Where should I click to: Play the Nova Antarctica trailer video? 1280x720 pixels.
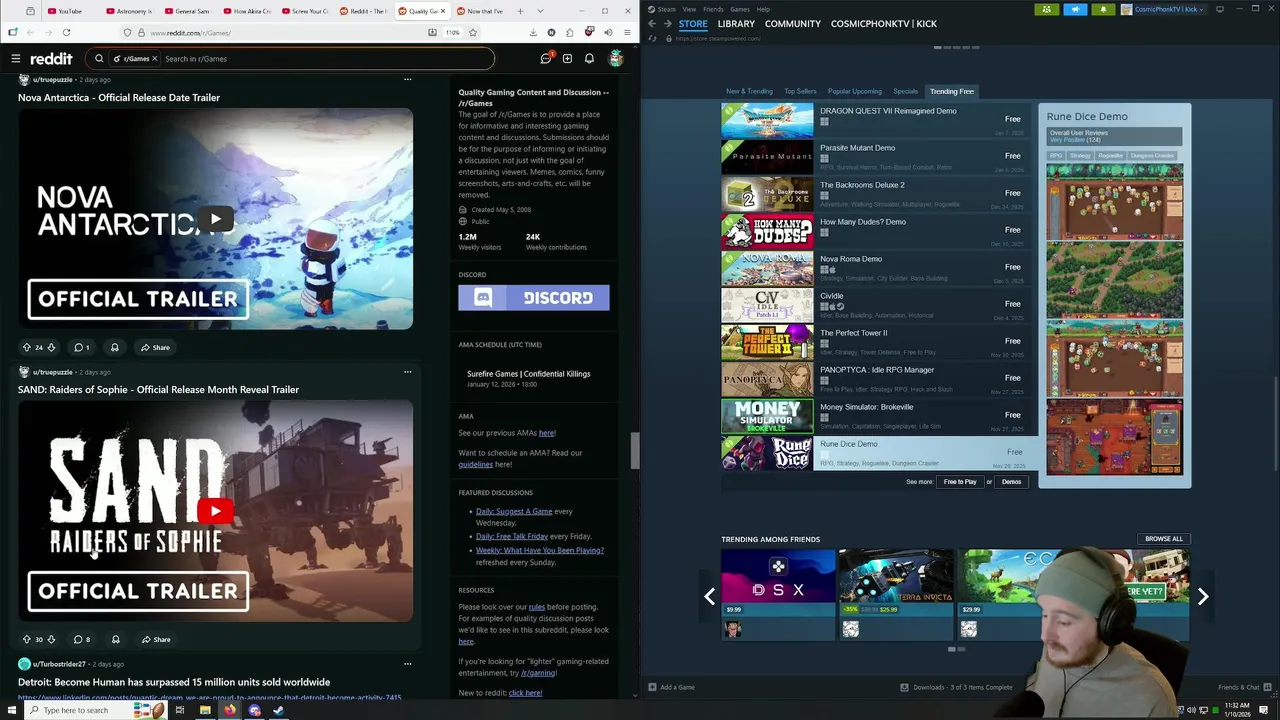pyautogui.click(x=215, y=219)
